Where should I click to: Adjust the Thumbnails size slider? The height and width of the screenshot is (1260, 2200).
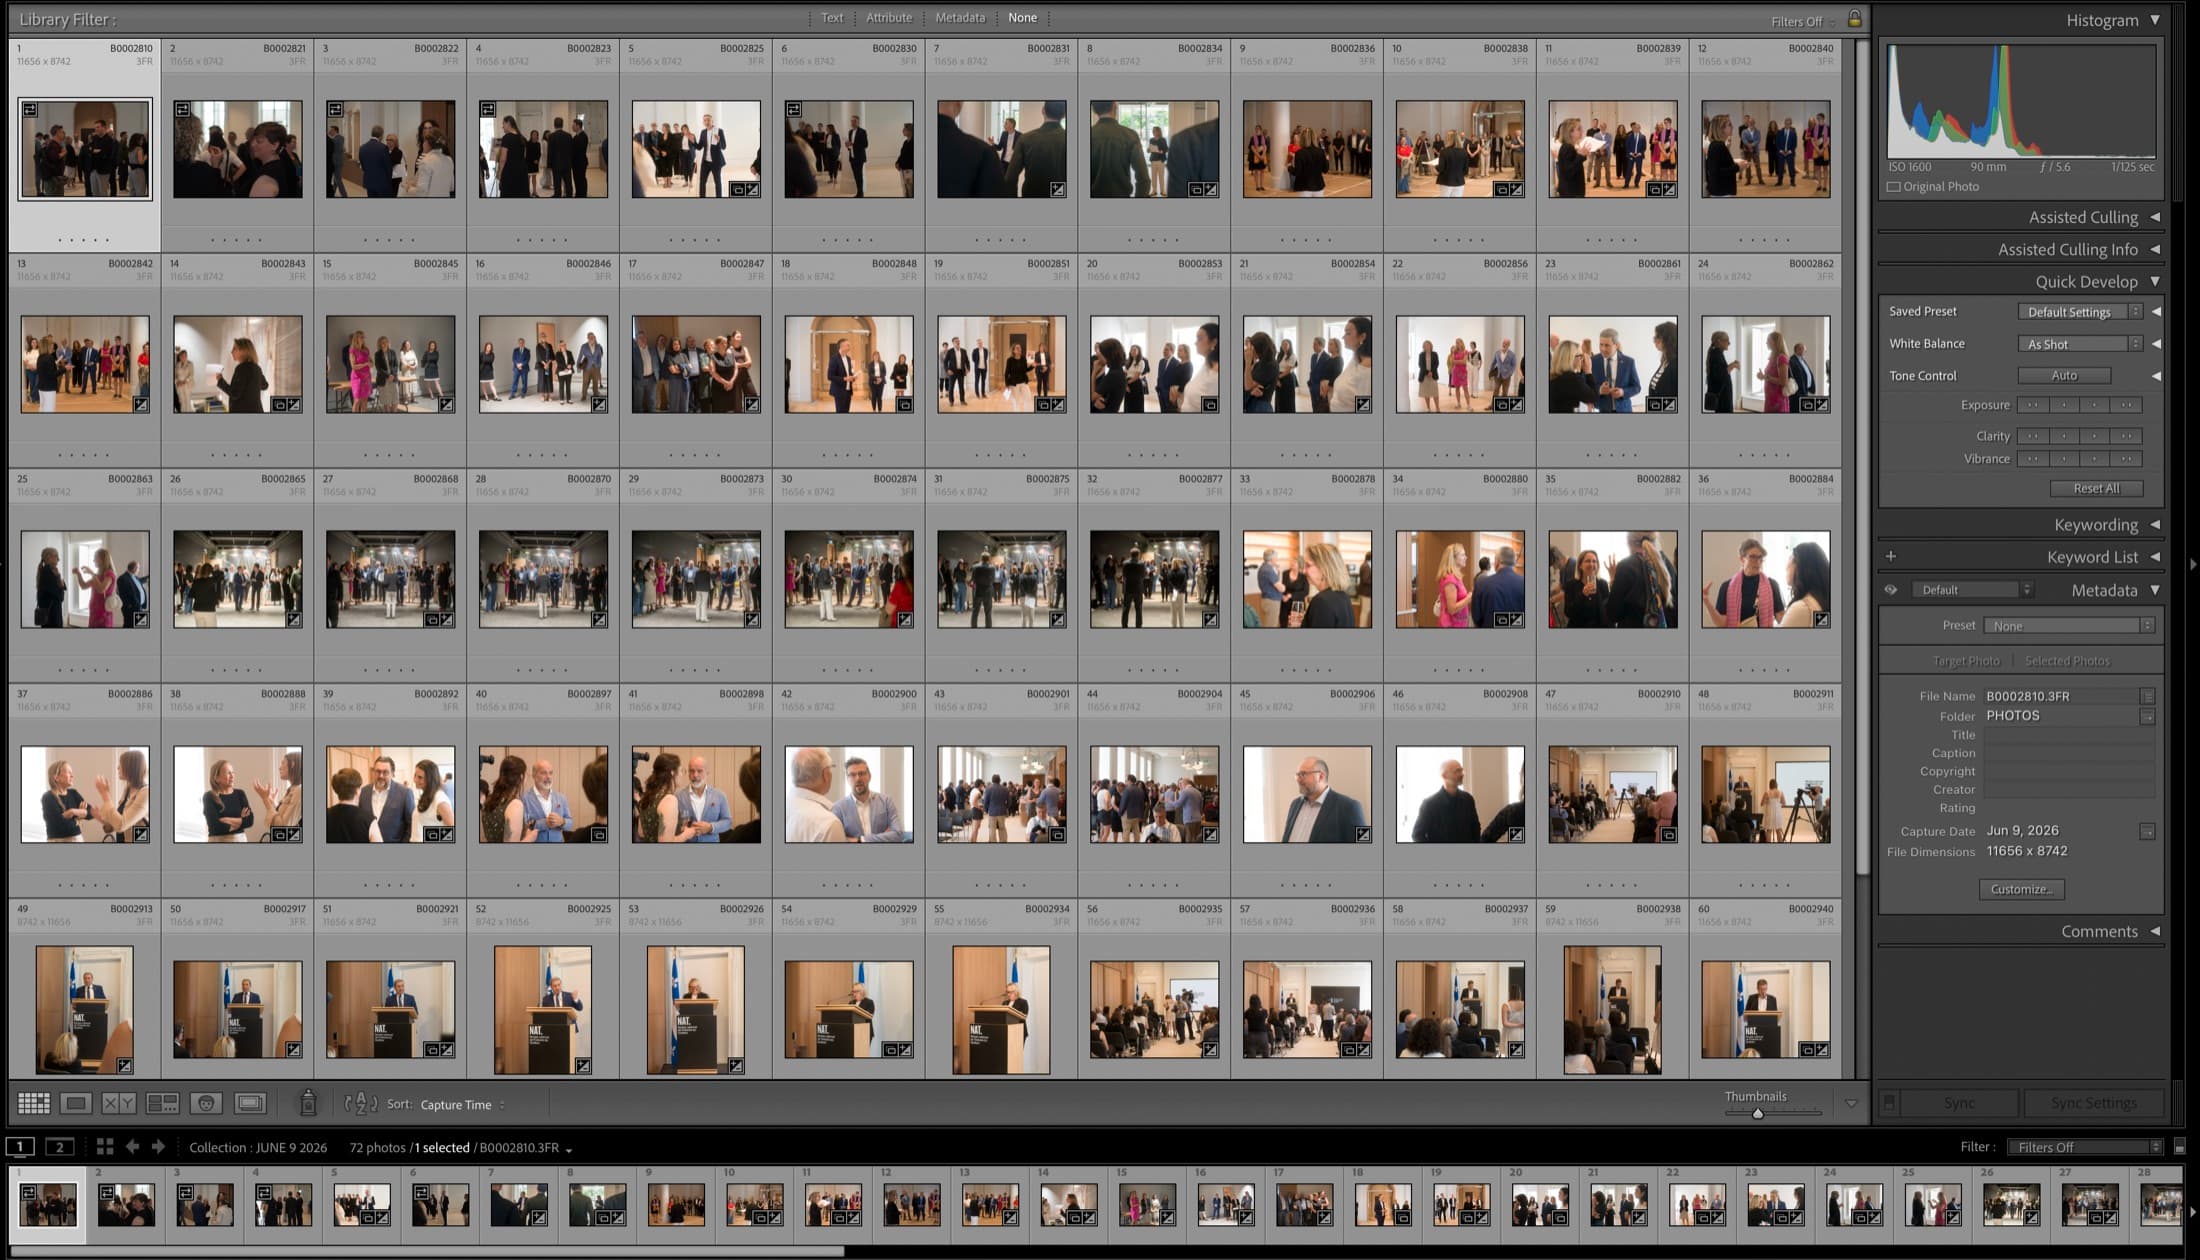point(1757,1113)
